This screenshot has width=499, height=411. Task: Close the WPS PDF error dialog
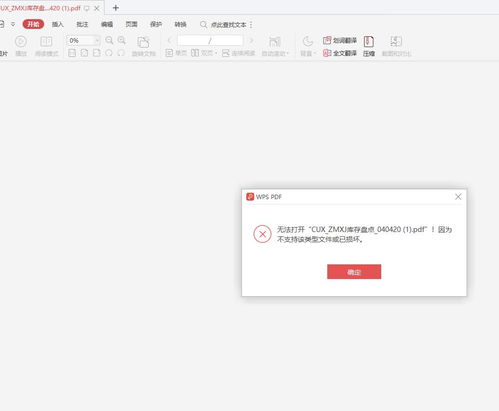tap(458, 197)
